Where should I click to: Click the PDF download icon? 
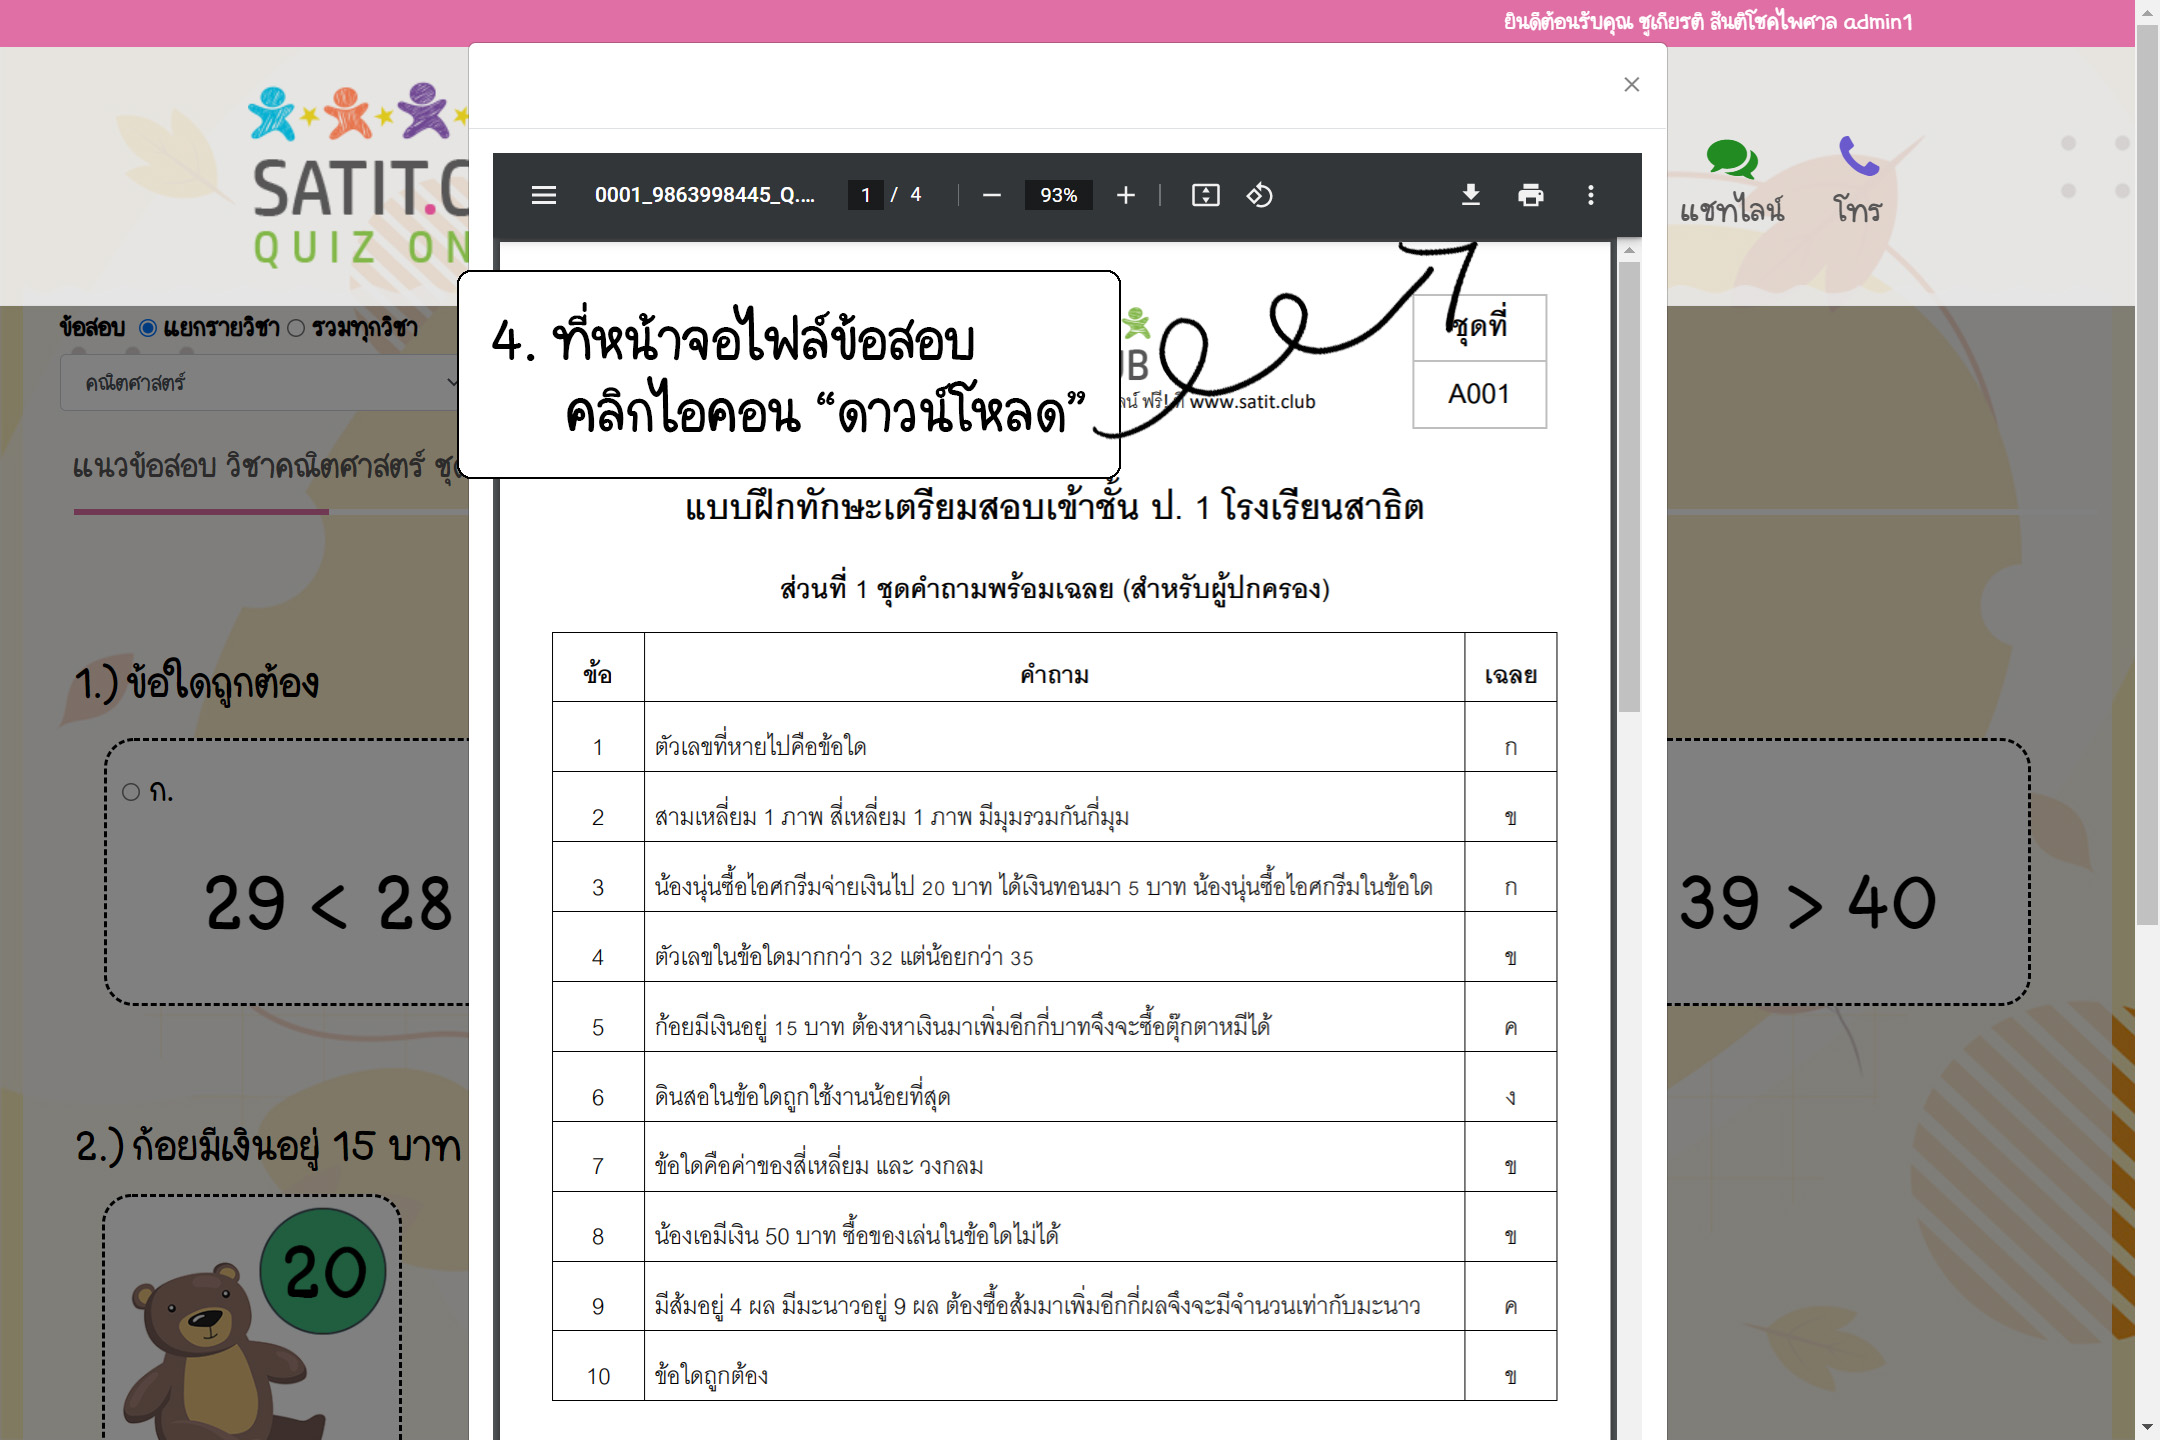point(1470,195)
